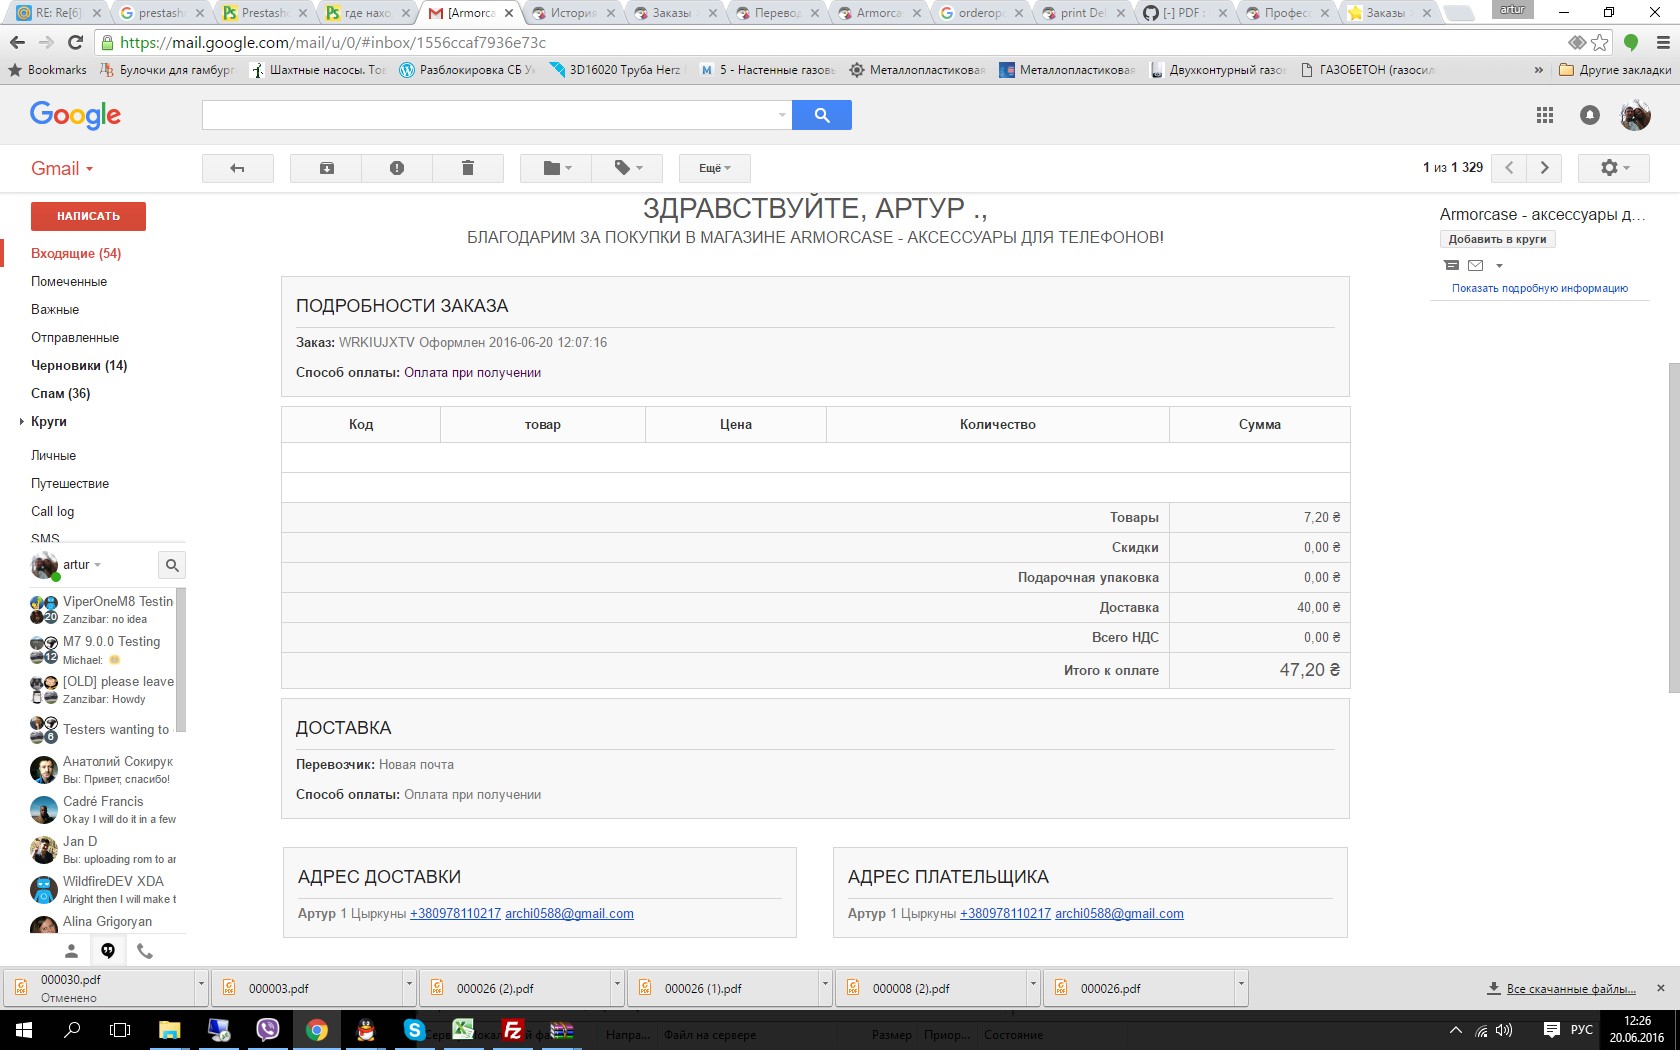Open Move to folder dropdown
1680x1050 pixels.
click(x=556, y=168)
